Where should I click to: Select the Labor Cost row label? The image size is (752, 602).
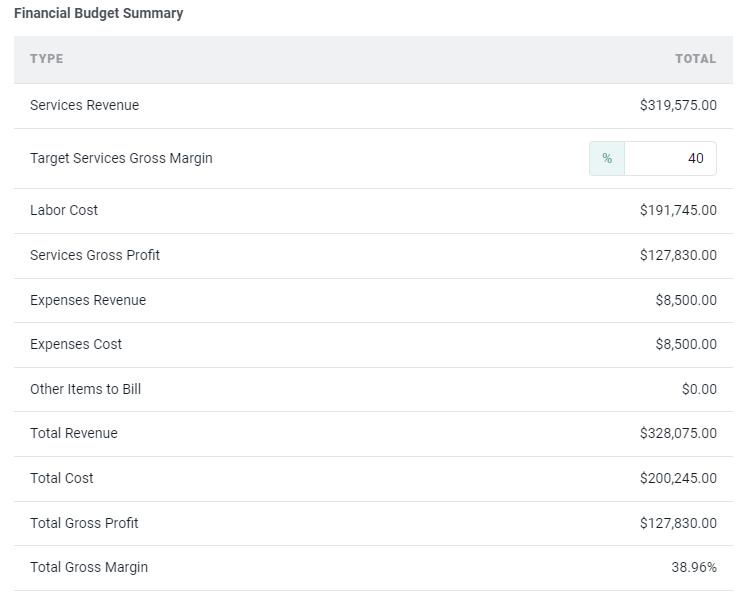pos(64,210)
